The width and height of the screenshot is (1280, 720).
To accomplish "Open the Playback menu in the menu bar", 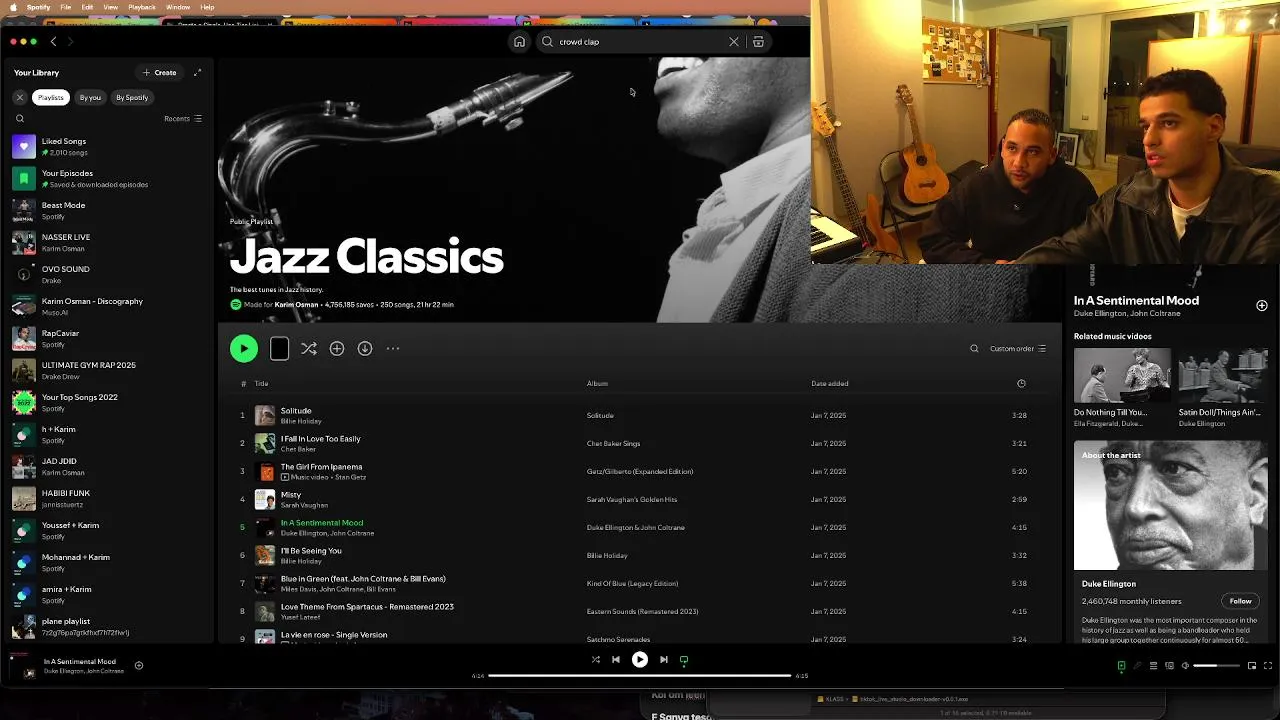I will pos(142,7).
